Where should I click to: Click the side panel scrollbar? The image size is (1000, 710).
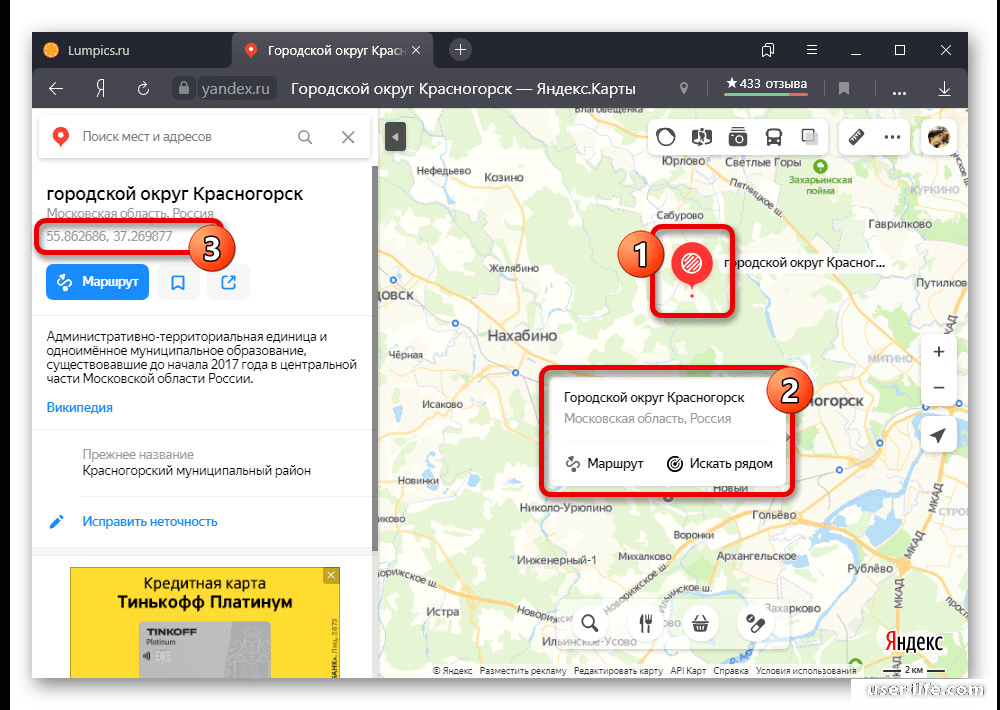click(x=375, y=357)
